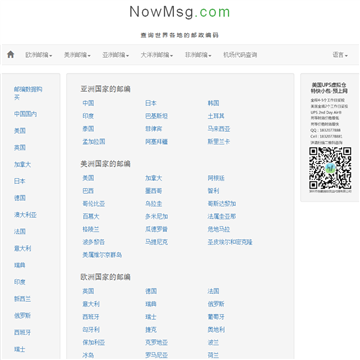Open 格陵兰 postal codes link
This screenshot has width=360, height=360.
91,229
